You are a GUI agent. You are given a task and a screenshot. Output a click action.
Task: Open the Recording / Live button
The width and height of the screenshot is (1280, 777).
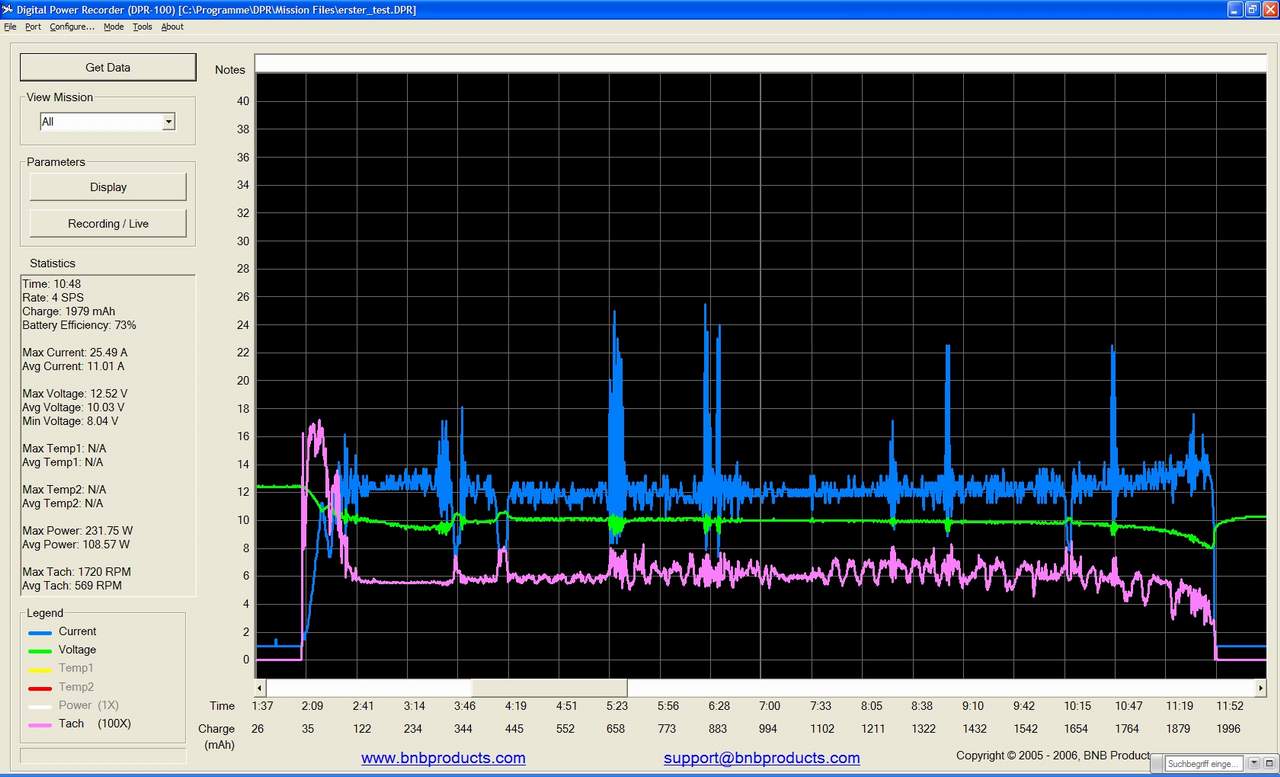(x=108, y=223)
